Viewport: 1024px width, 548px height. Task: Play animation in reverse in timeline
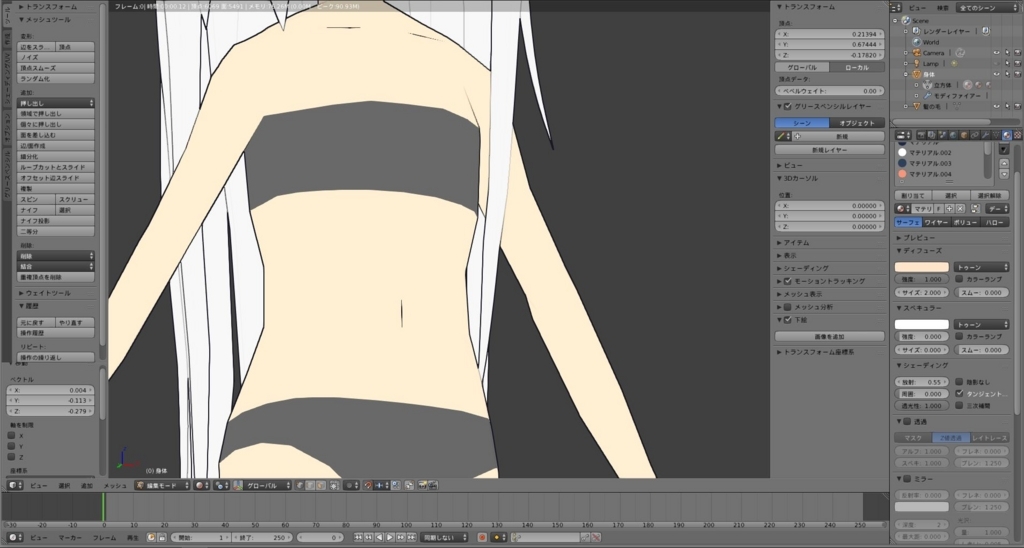pyautogui.click(x=379, y=538)
